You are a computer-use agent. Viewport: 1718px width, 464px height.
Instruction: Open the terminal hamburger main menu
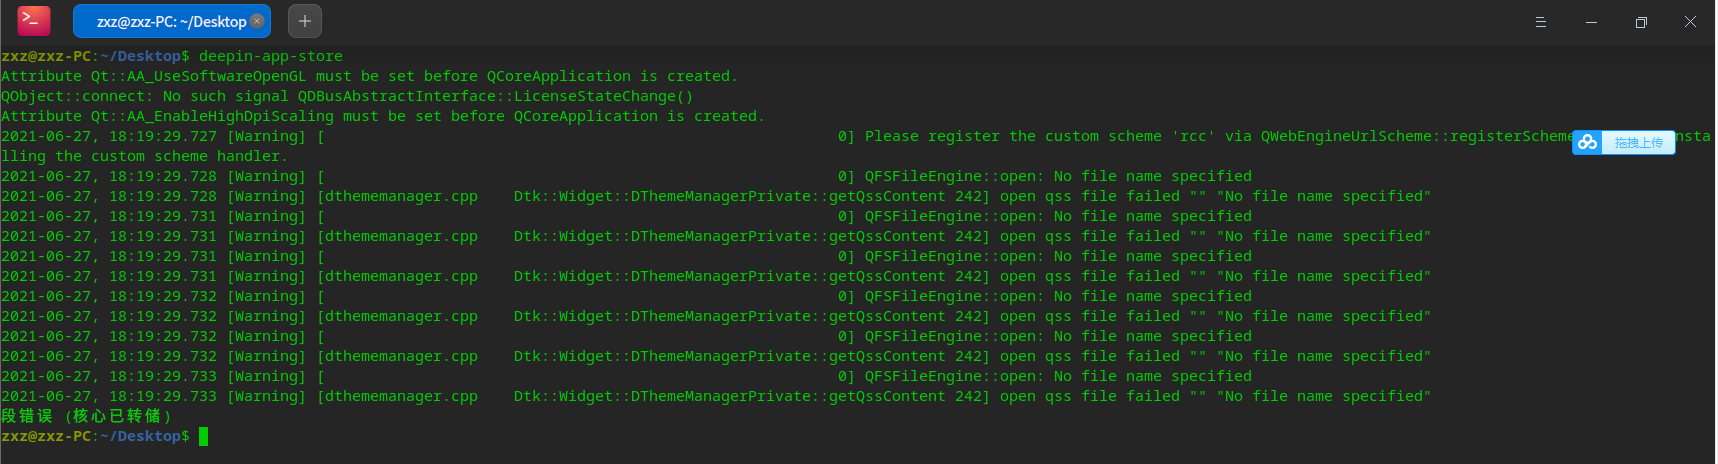(x=1540, y=22)
